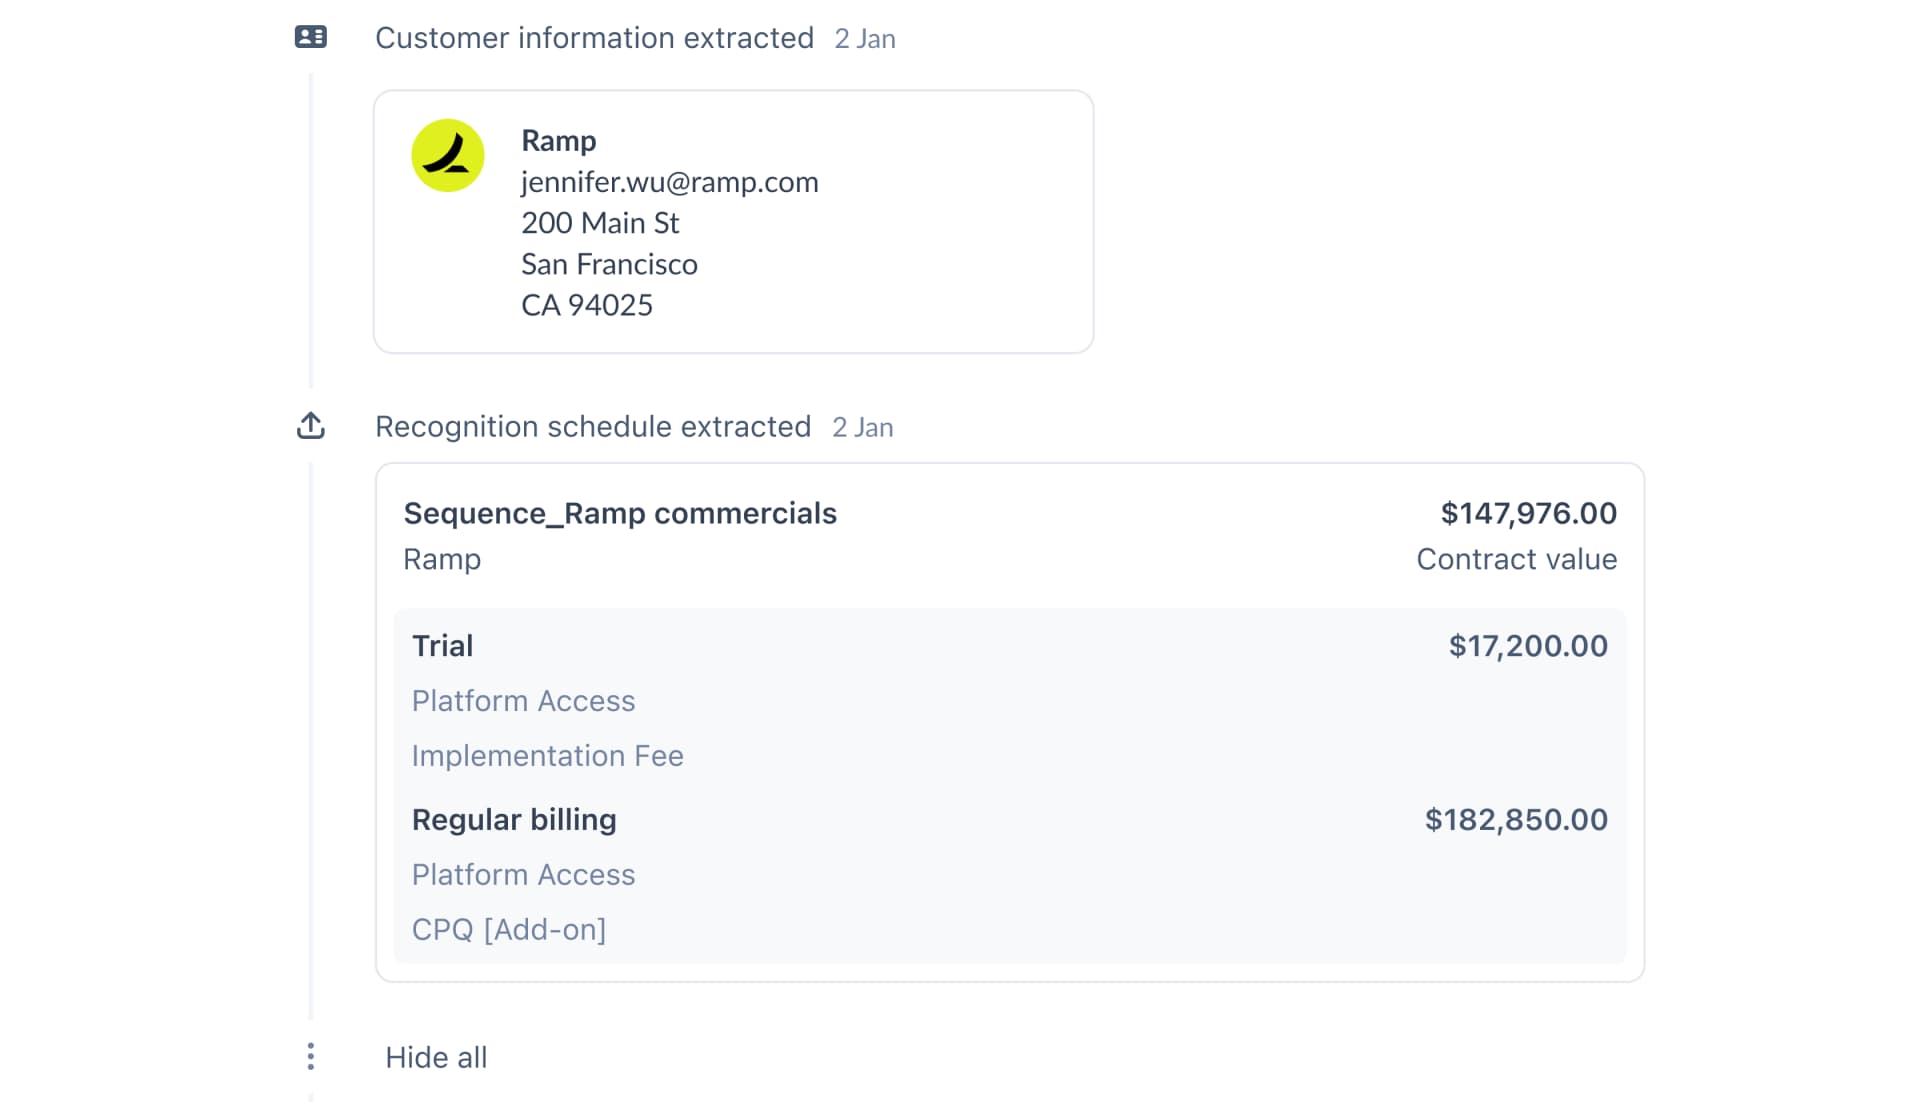Click the CPQ [Add-on] line item
The image size is (1920, 1102).
tap(509, 930)
